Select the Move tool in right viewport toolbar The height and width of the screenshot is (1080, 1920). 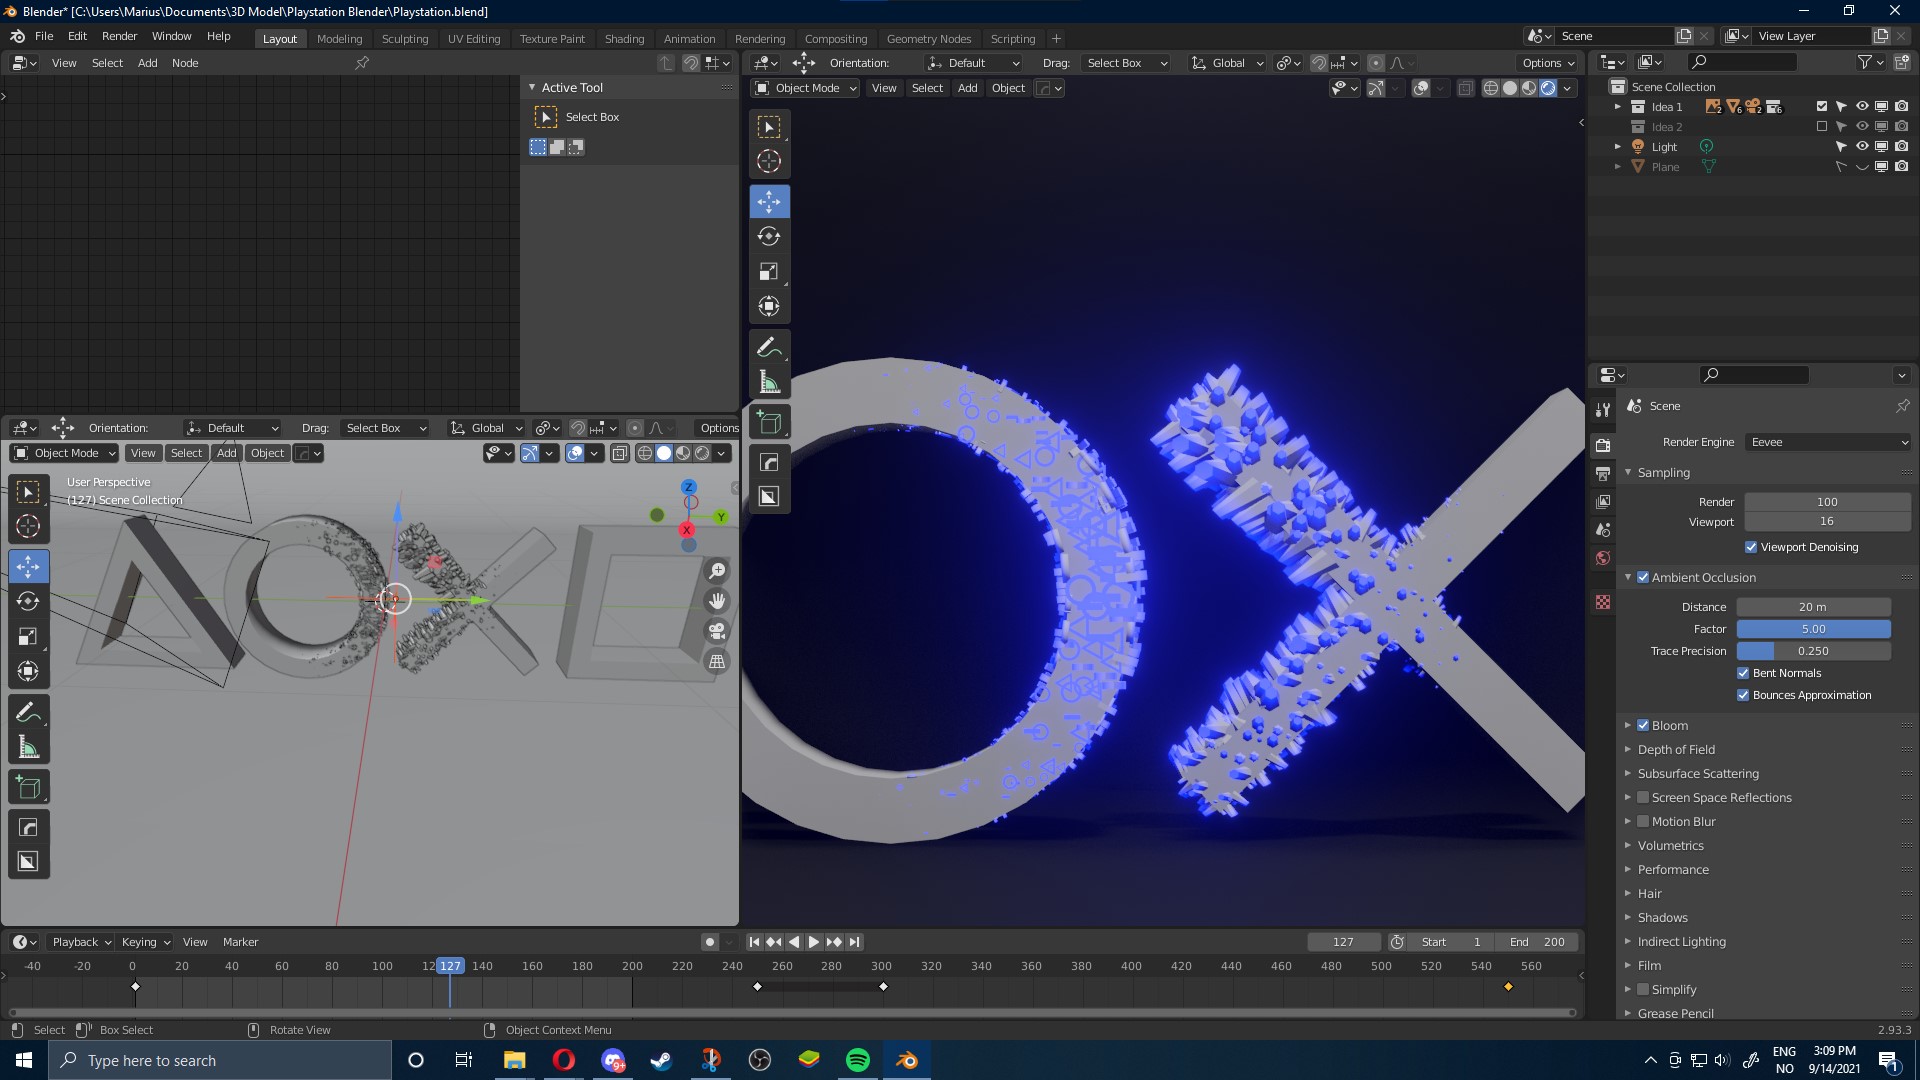tap(769, 201)
